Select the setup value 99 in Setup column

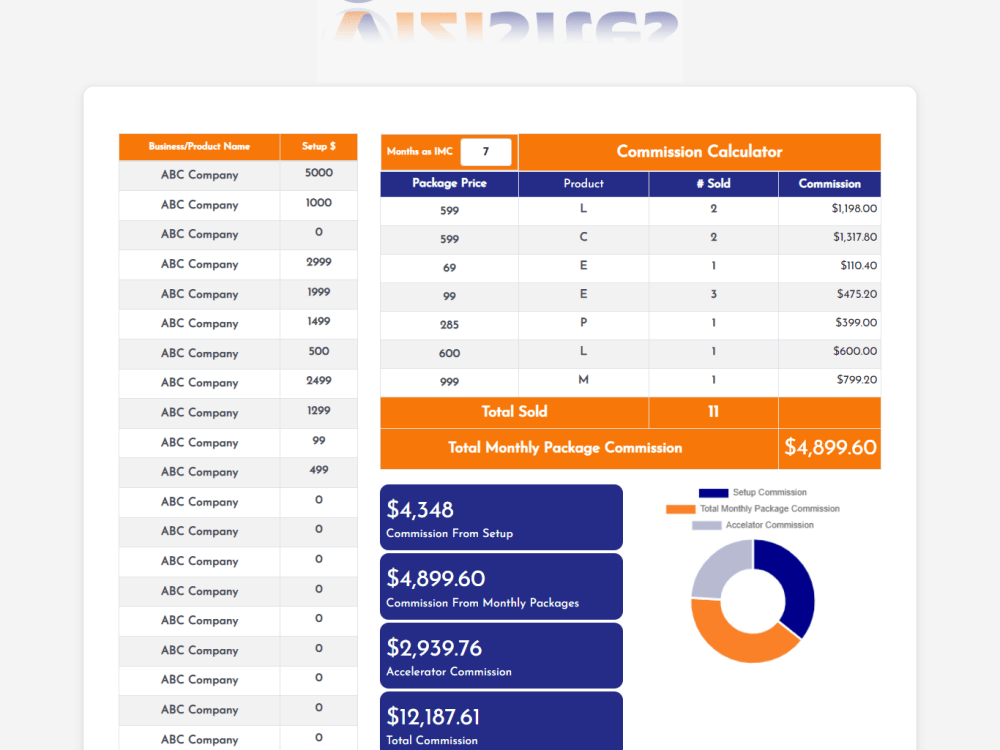[x=319, y=441]
